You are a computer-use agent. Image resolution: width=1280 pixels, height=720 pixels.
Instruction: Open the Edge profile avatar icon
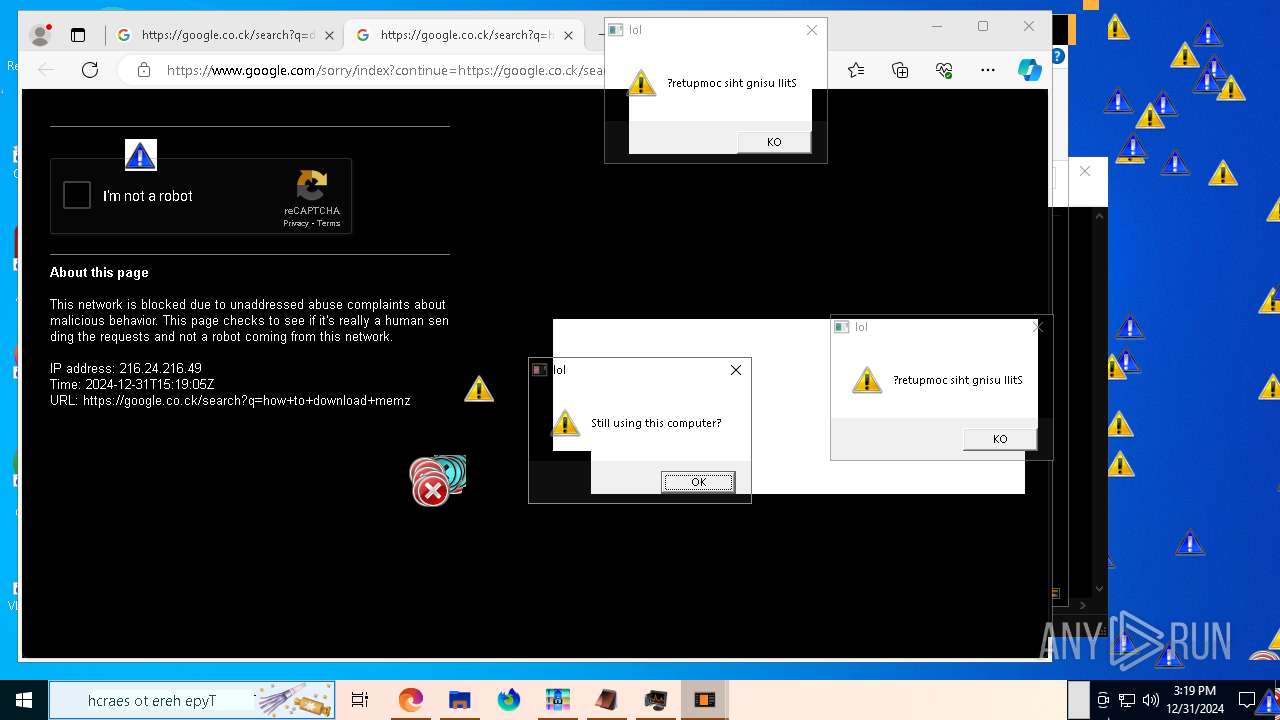[x=40, y=35]
